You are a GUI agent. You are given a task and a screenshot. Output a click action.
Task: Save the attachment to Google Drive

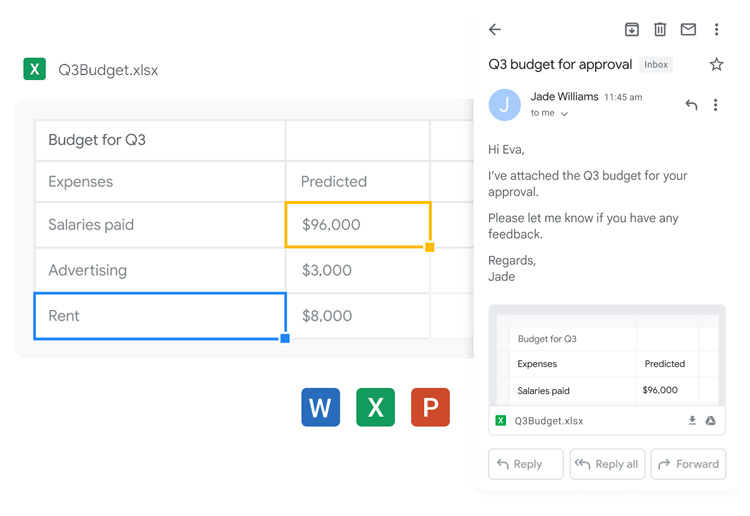tap(711, 420)
